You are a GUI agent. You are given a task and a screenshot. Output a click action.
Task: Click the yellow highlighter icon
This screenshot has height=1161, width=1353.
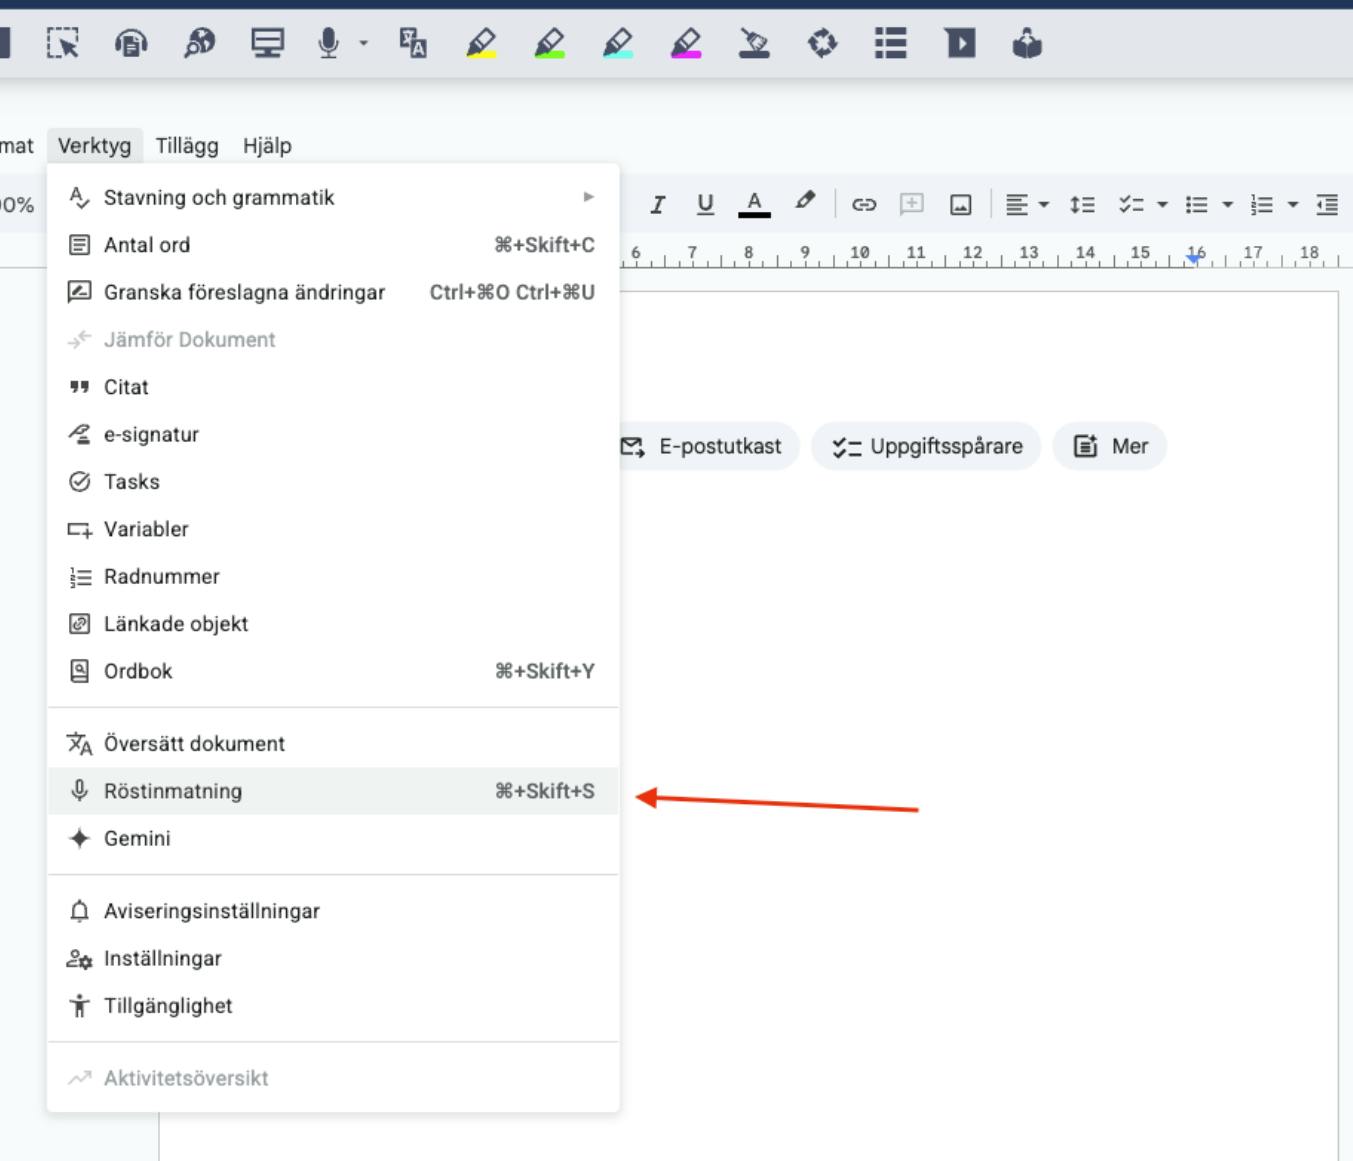click(481, 43)
